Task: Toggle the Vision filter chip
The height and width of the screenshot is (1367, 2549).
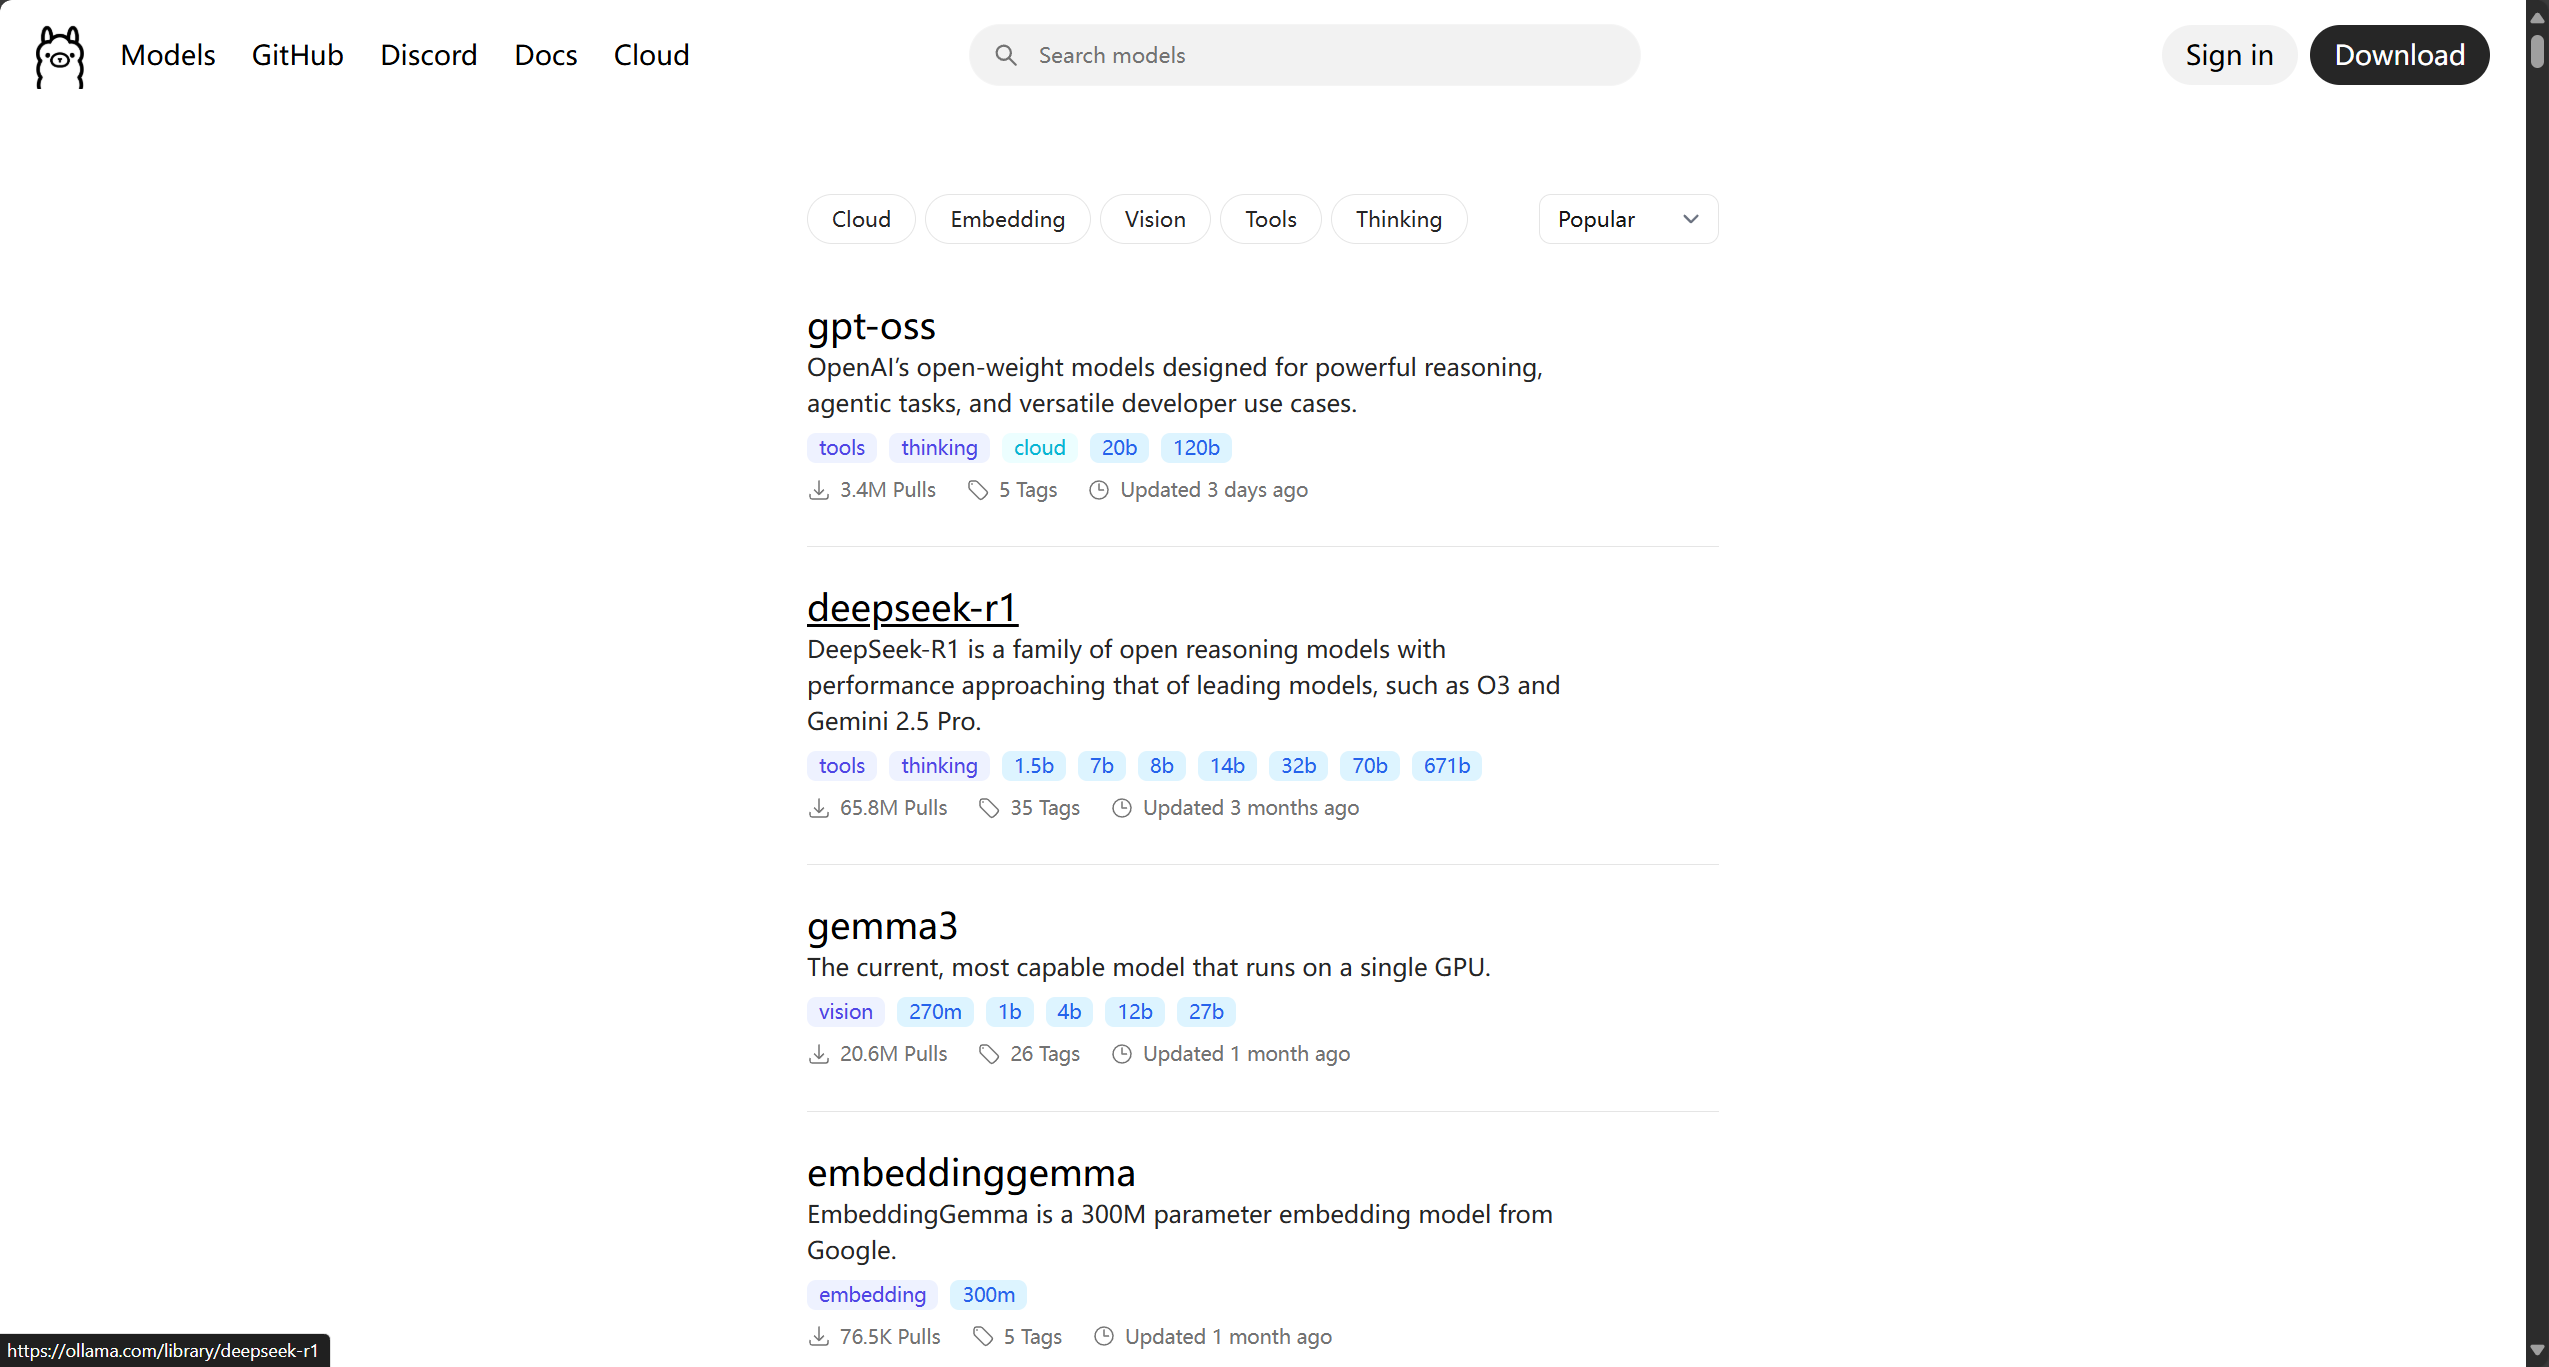Action: pos(1154,219)
